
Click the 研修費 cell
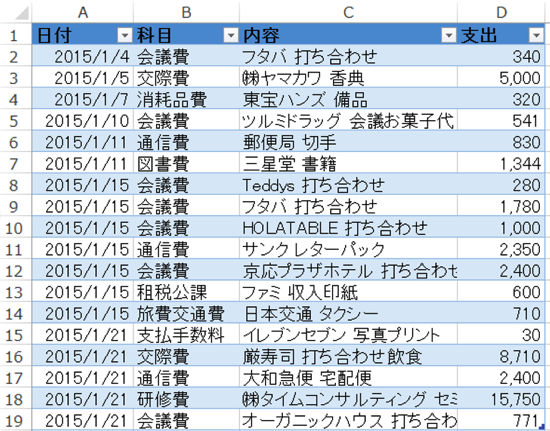click(x=187, y=399)
